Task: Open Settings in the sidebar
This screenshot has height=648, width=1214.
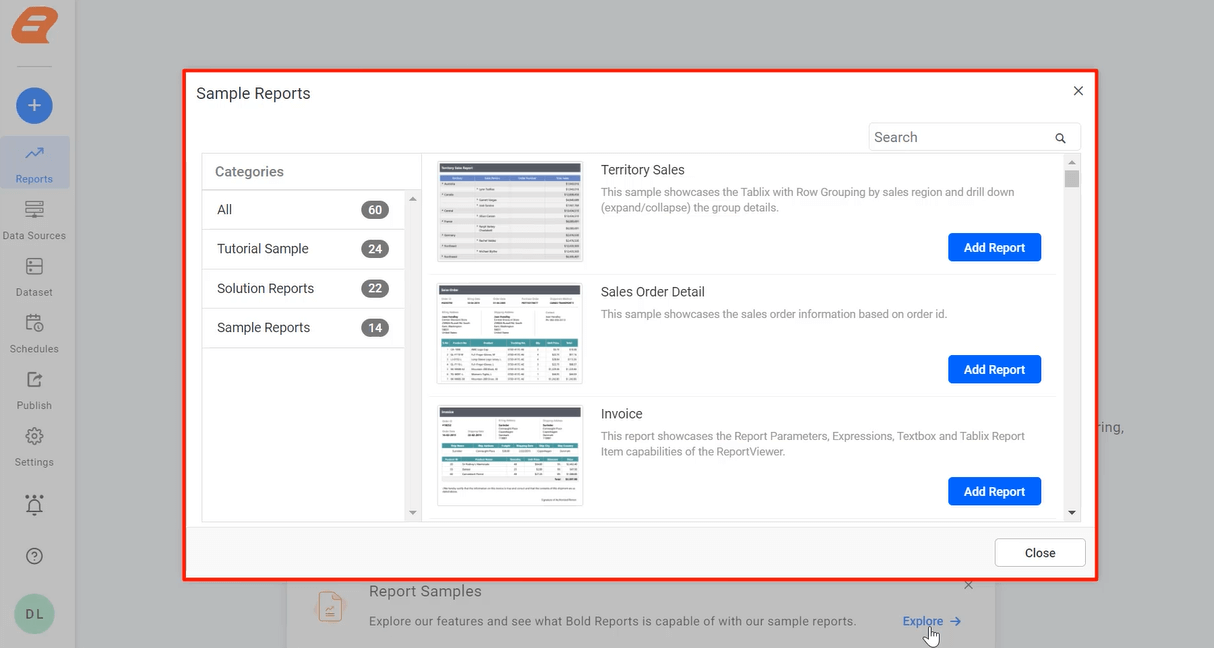Action: [x=34, y=447]
